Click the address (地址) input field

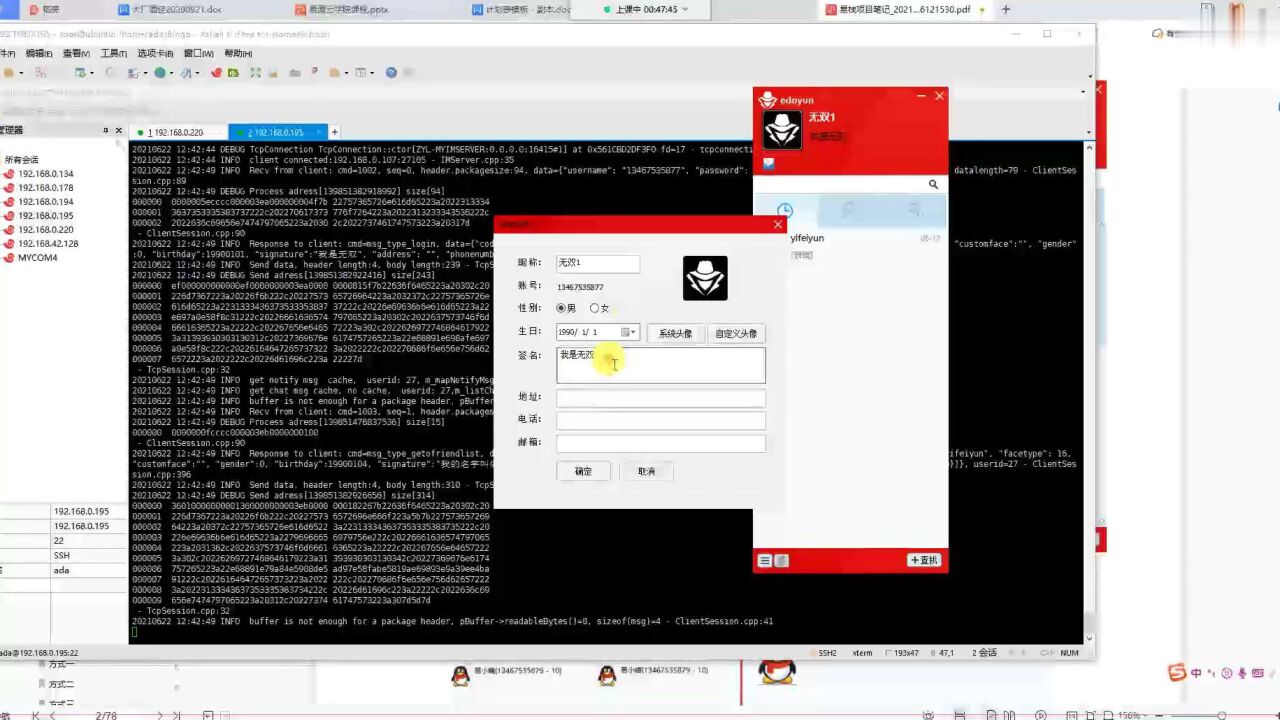coord(660,398)
